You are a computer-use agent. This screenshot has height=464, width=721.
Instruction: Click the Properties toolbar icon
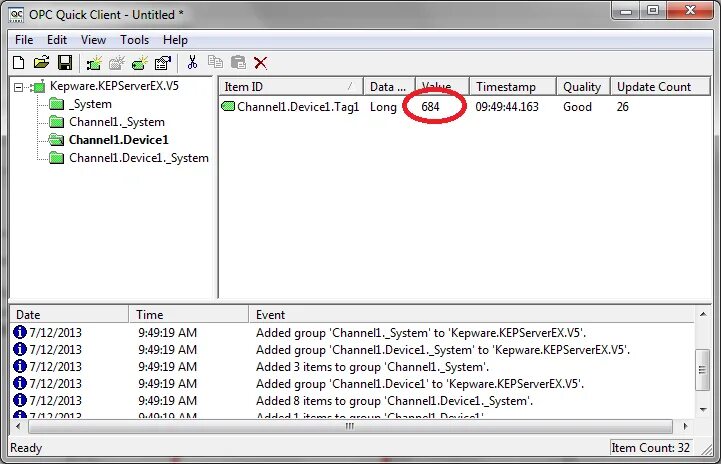[x=162, y=63]
